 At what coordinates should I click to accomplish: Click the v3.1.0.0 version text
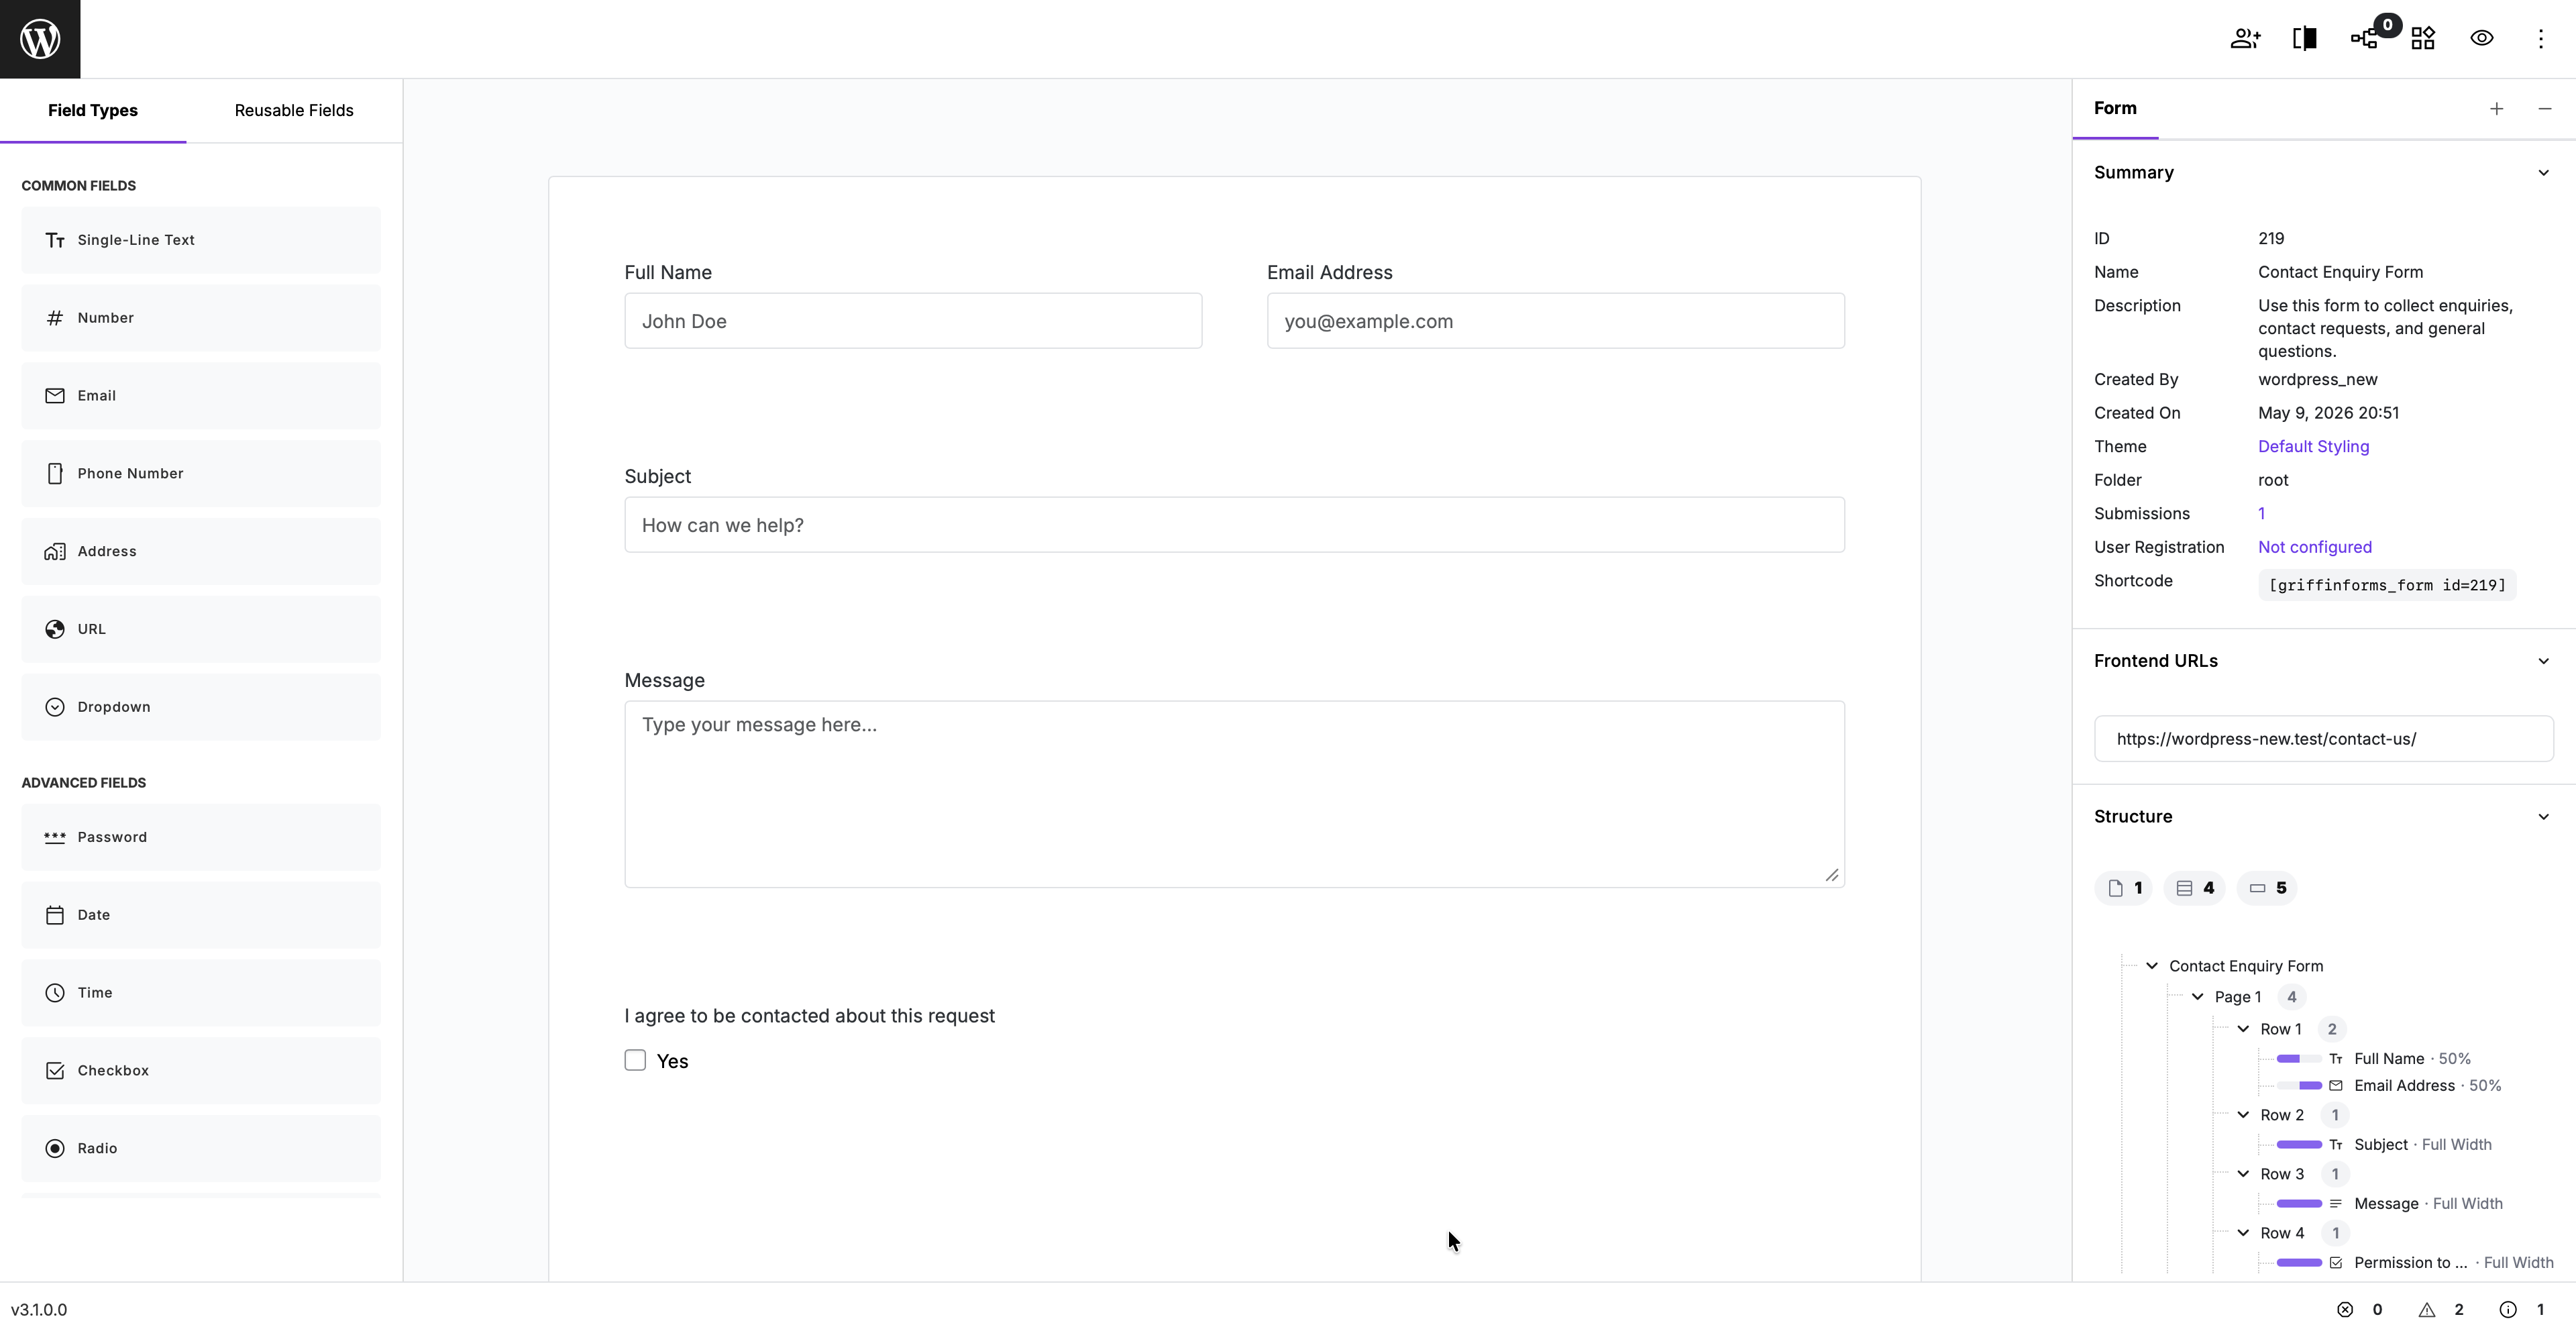point(39,1310)
